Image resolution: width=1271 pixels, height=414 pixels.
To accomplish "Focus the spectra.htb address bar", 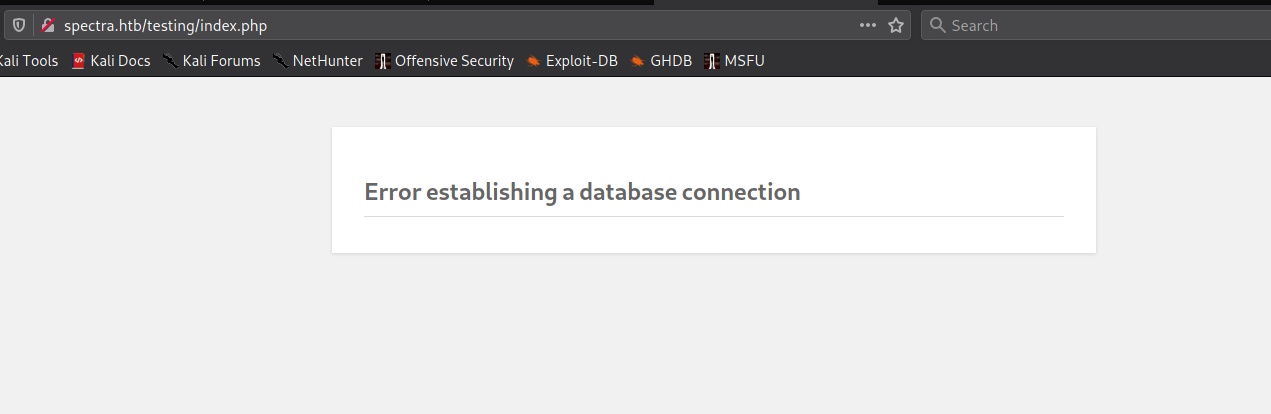I will click(x=400, y=25).
